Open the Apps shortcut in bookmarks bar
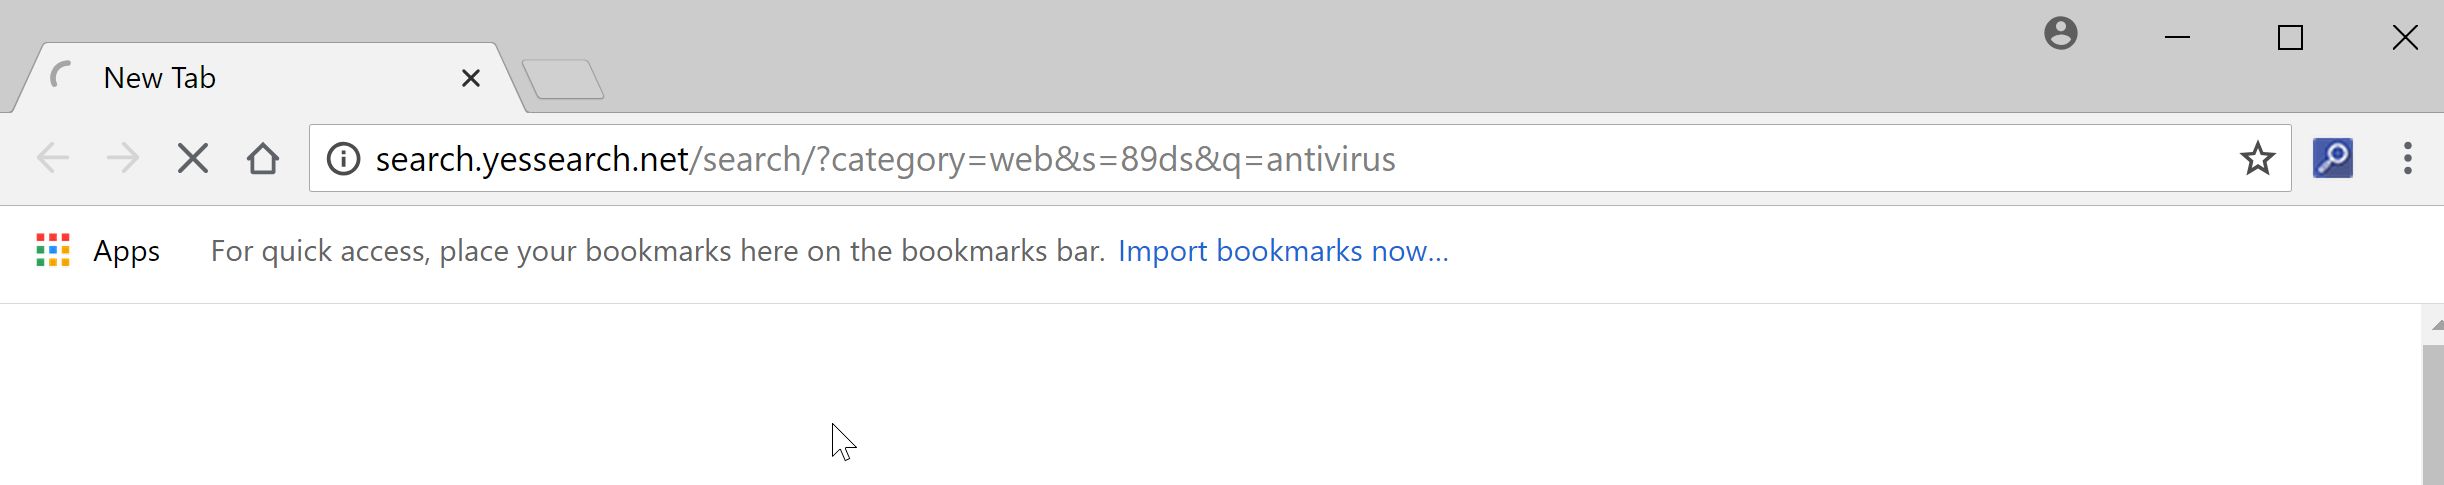Image resolution: width=2444 pixels, height=485 pixels. (x=98, y=251)
